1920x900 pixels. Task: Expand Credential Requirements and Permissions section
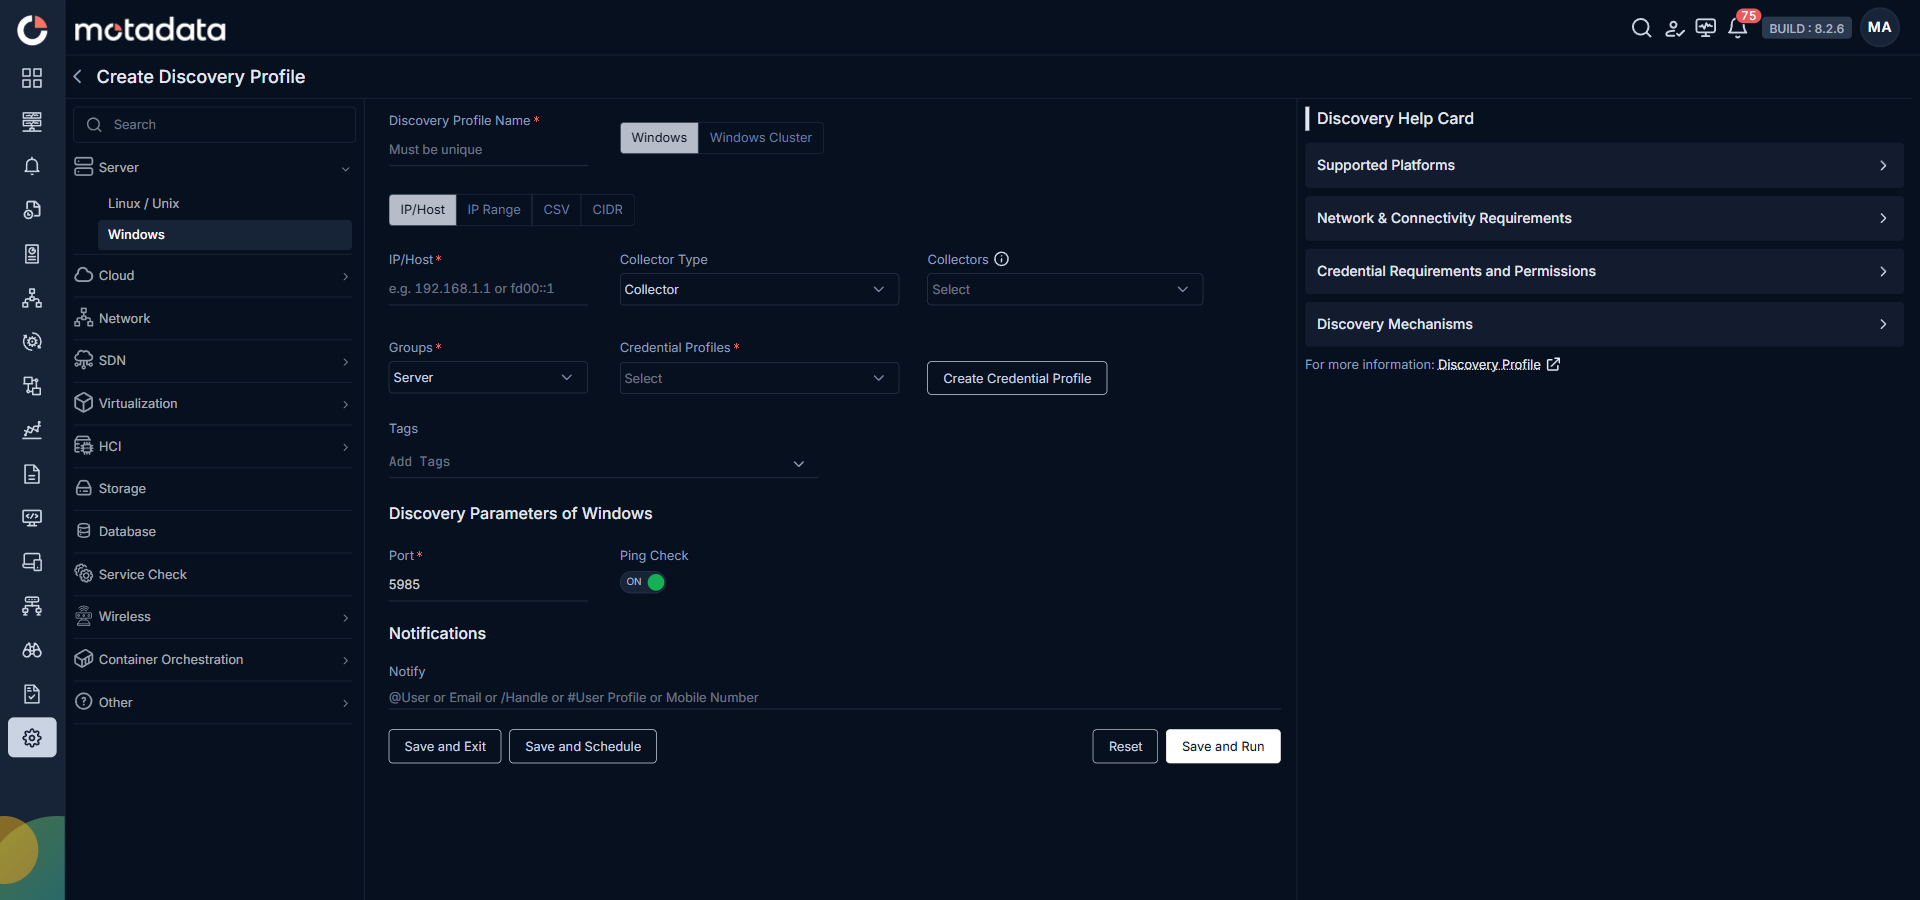(1604, 271)
